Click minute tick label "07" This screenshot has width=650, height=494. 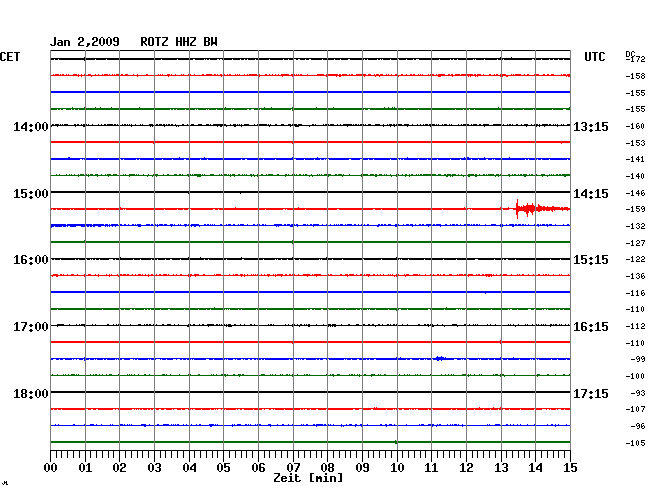coord(293,468)
